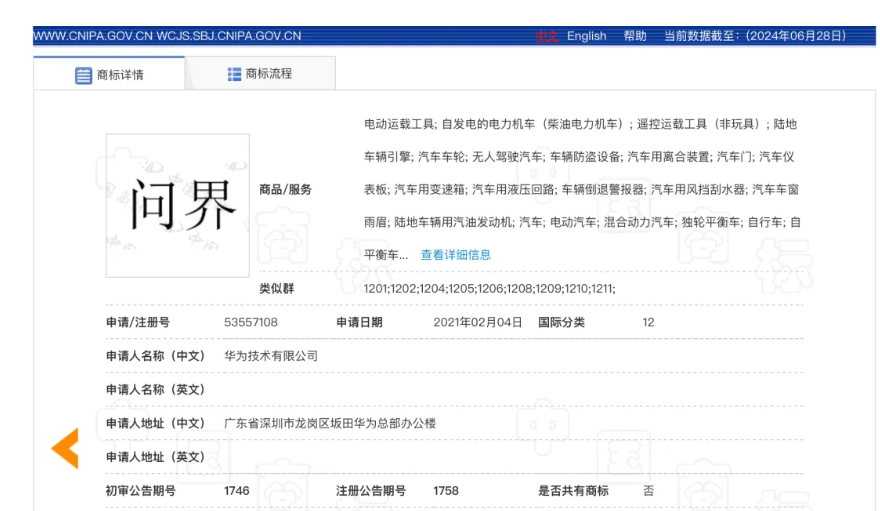Click the 是否共有商标 label
Viewport: 880px width, 511px height.
tap(573, 491)
